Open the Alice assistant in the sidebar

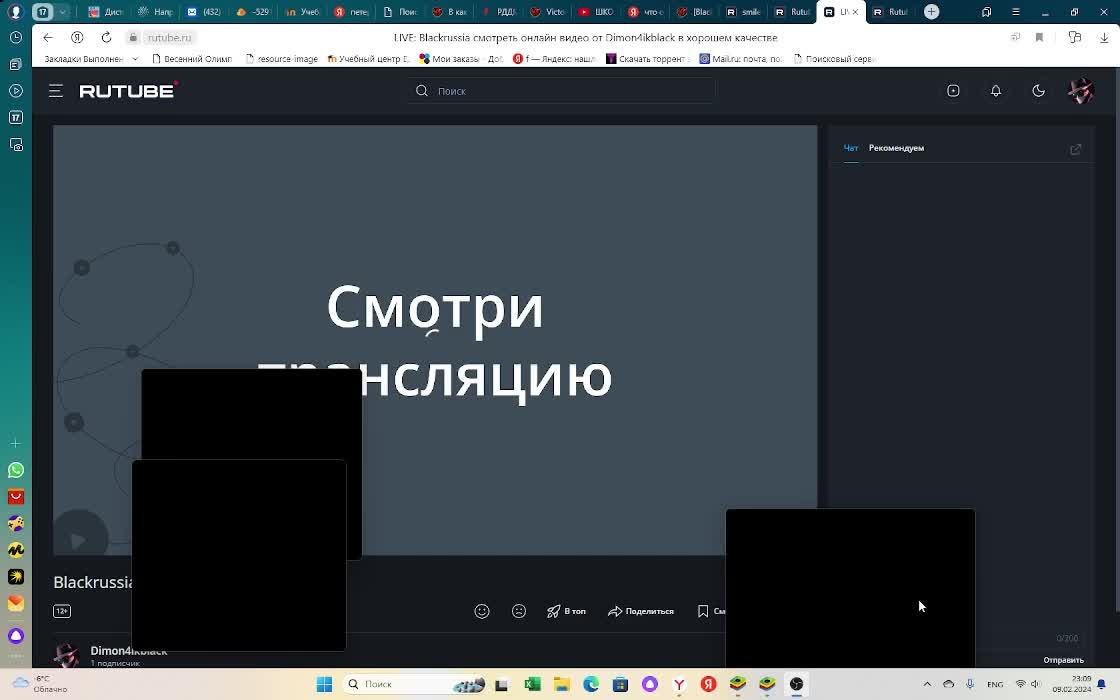pos(16,635)
